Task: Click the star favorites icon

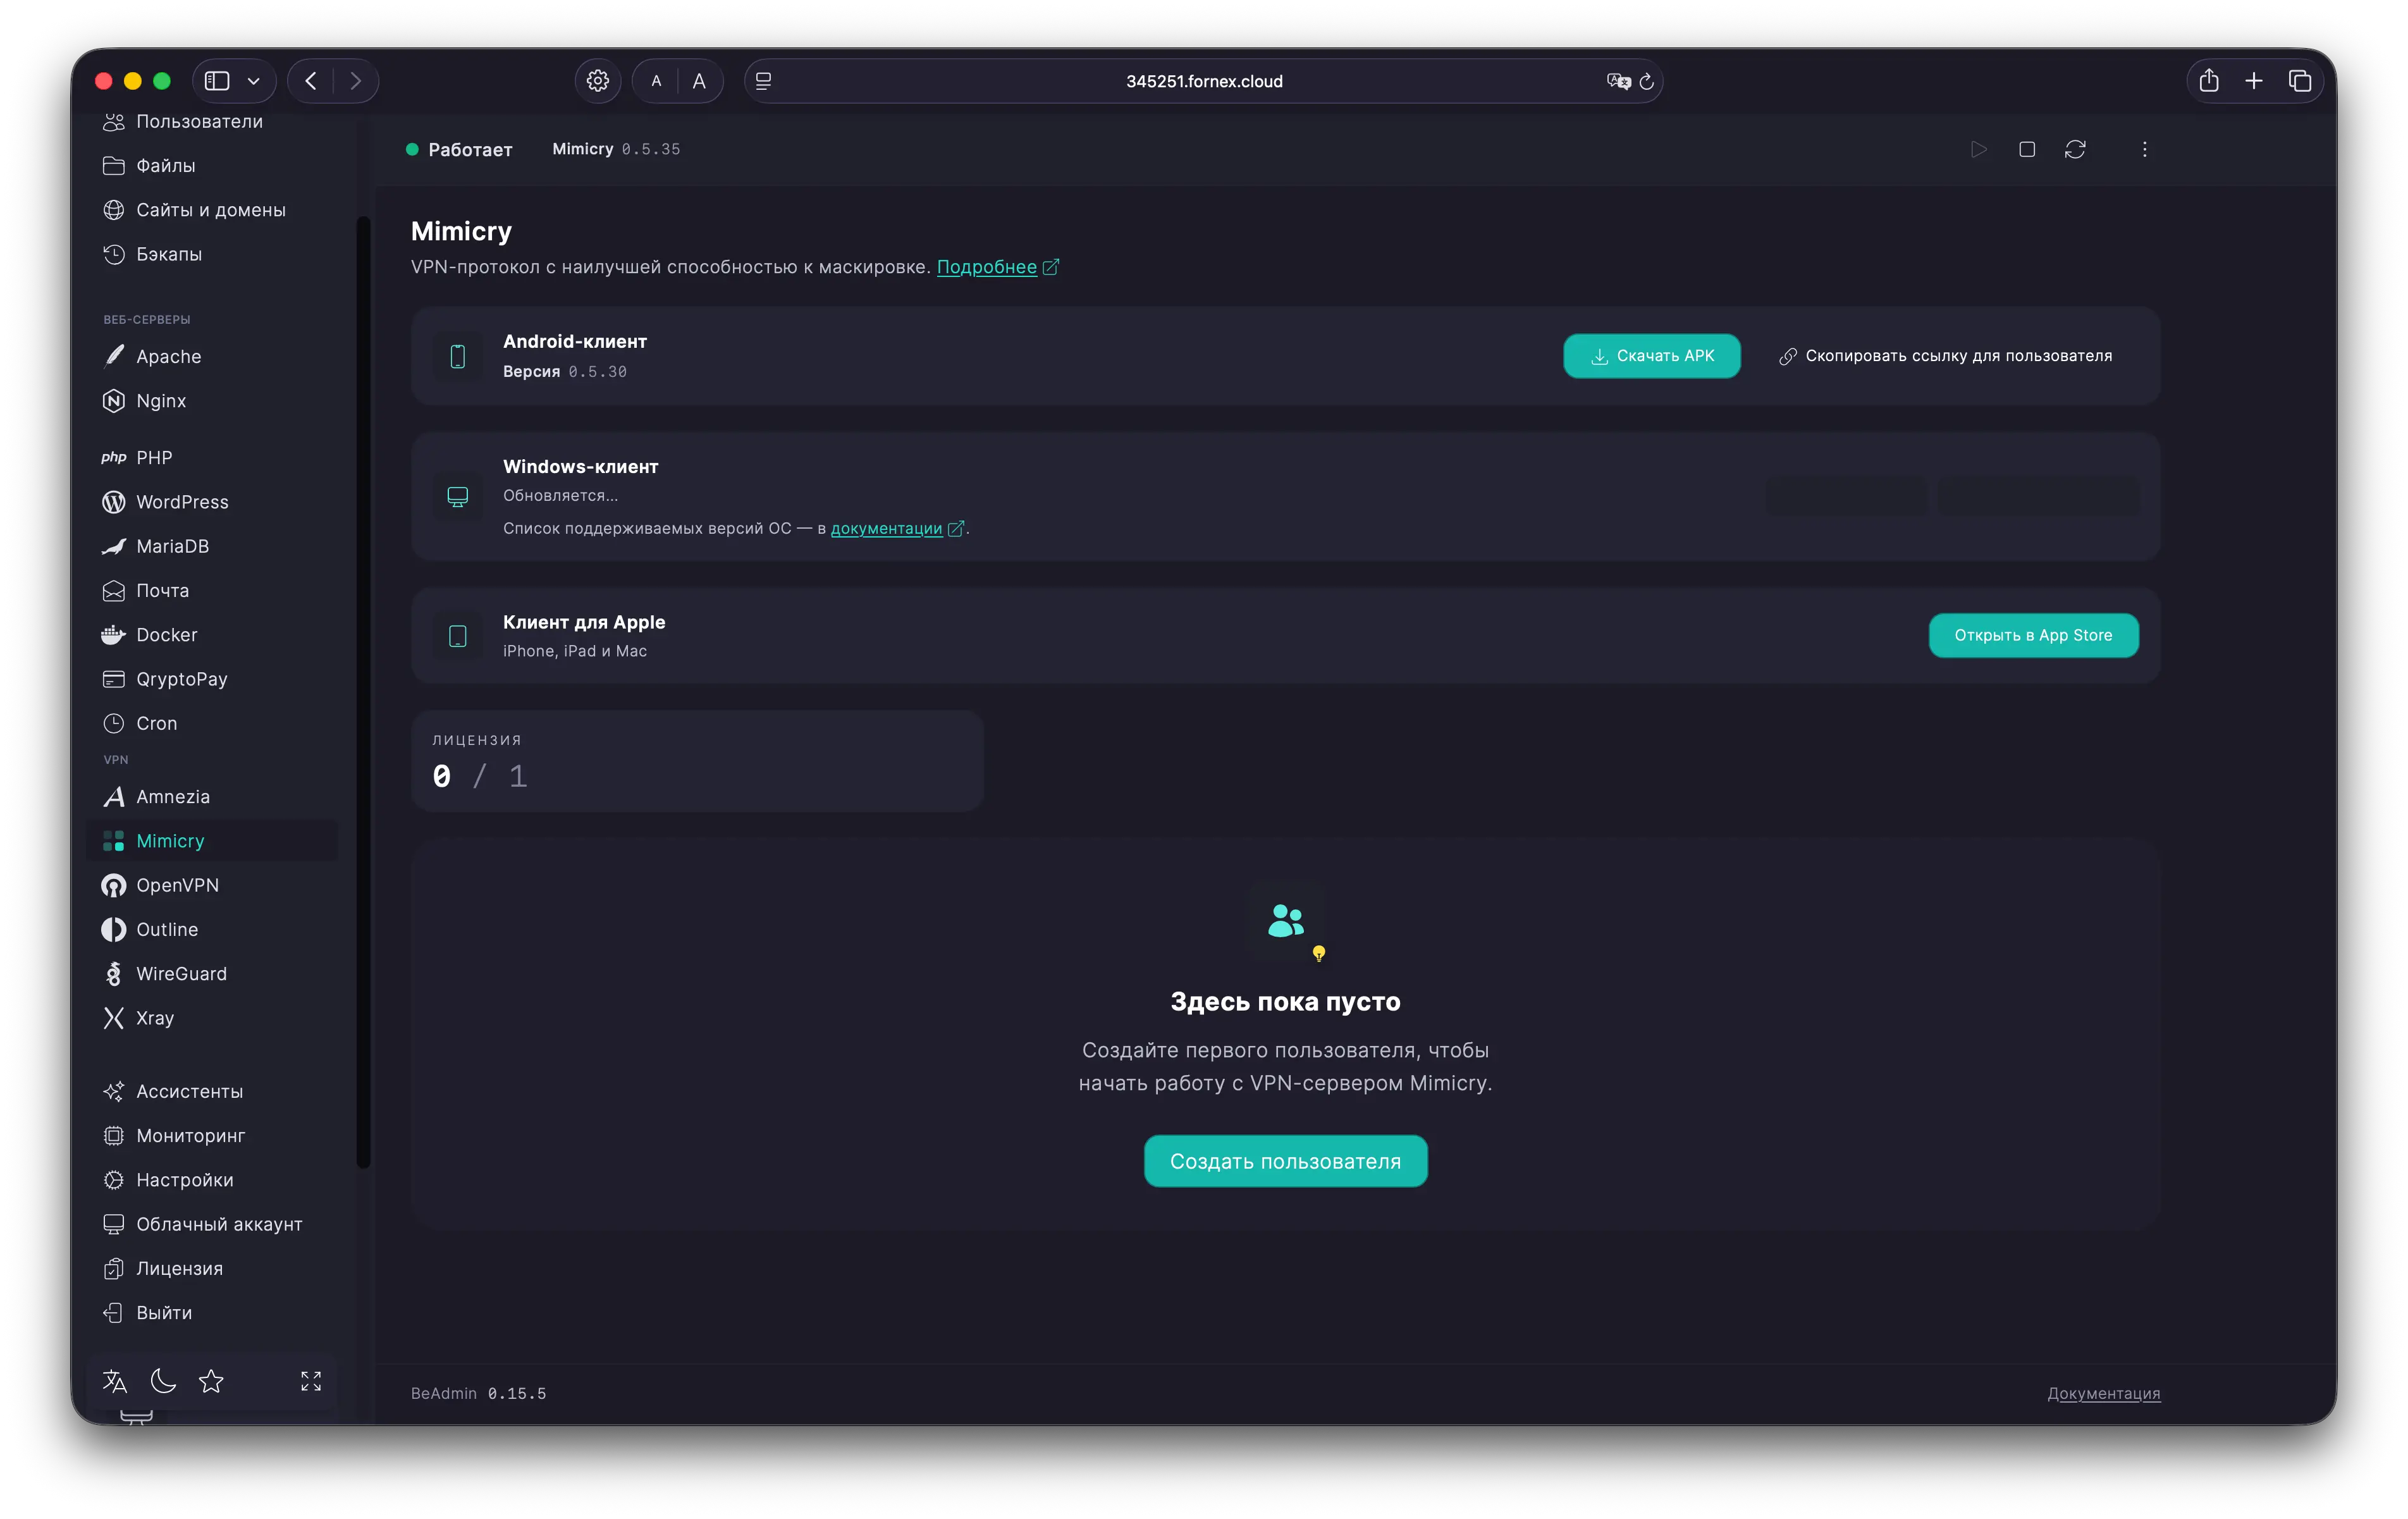Action: coord(211,1381)
